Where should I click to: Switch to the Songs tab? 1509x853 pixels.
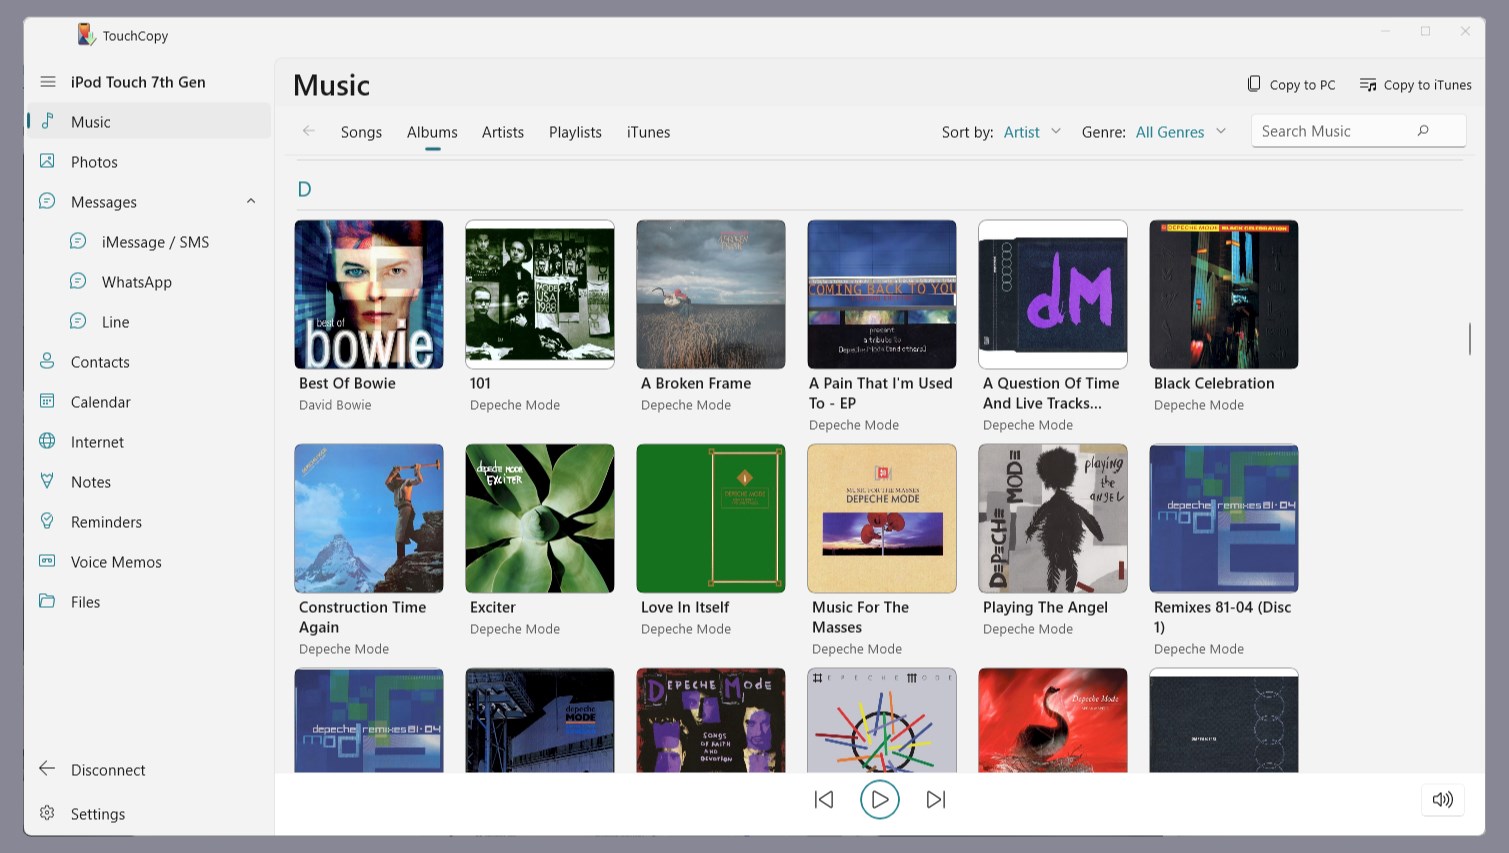[x=361, y=132]
